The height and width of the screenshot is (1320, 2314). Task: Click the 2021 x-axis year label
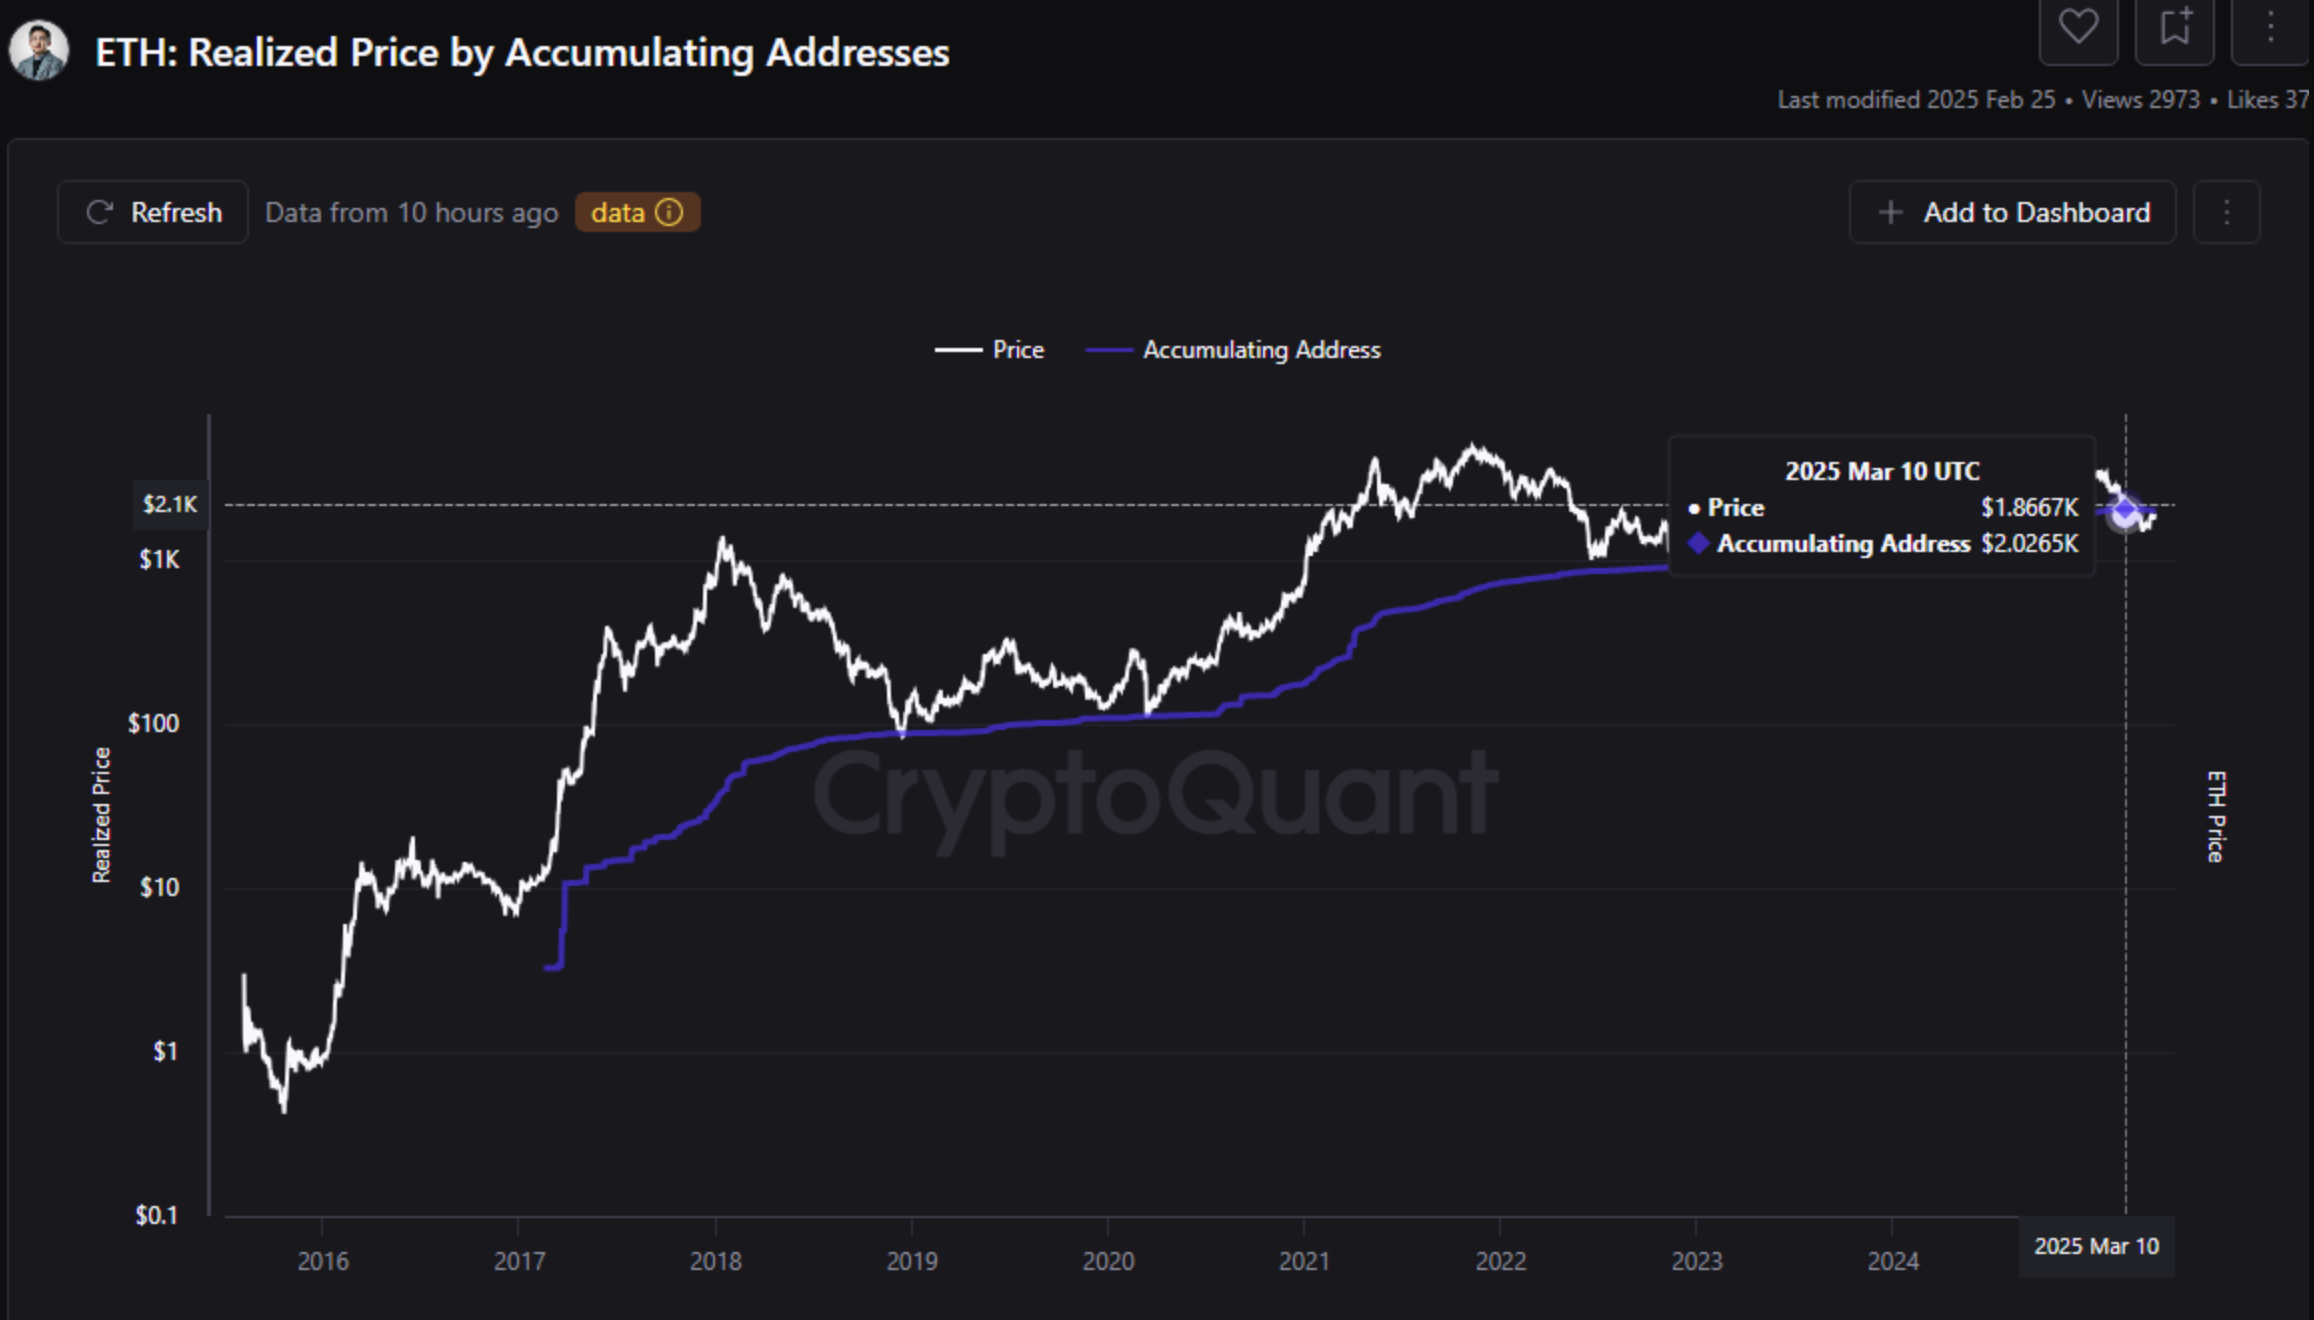(x=1304, y=1261)
